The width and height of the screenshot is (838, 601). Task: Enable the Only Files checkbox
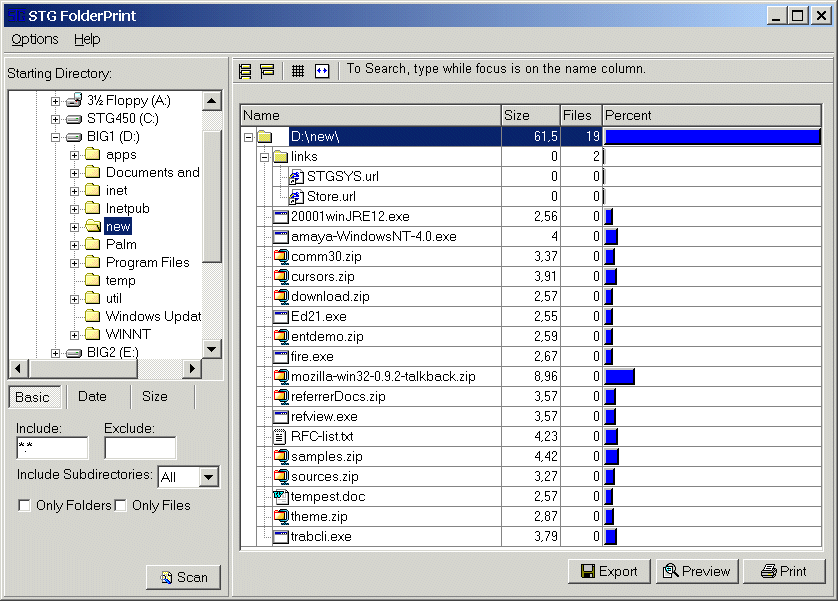coord(121,506)
